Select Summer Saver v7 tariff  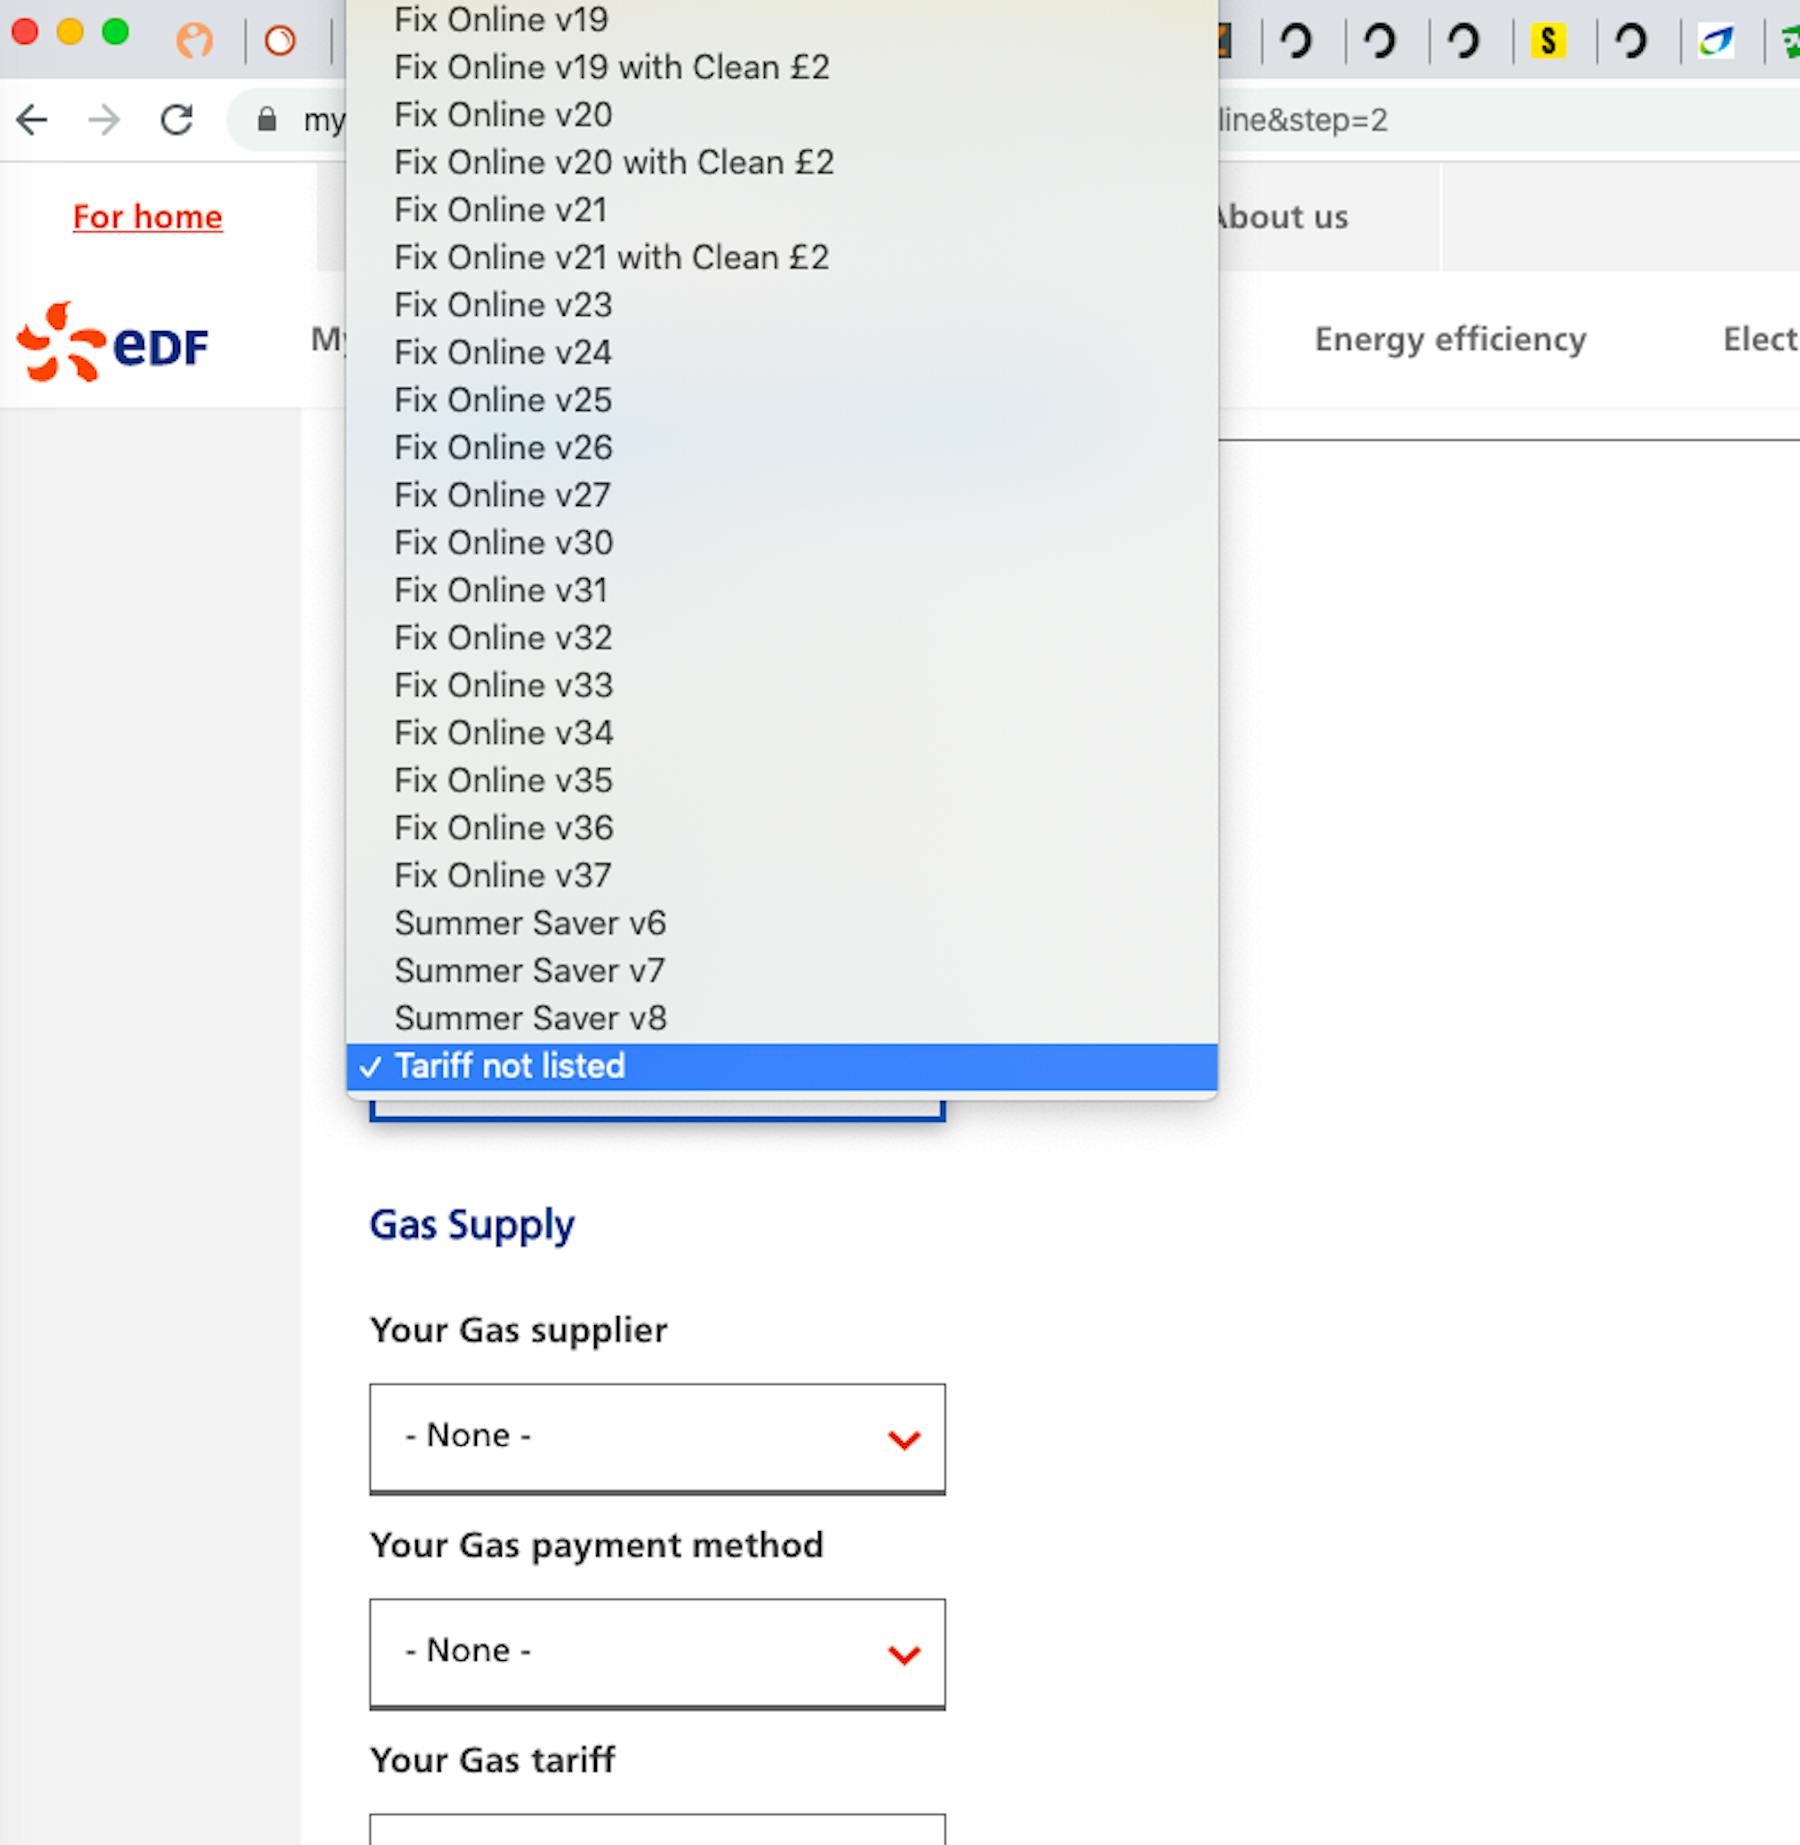coord(782,970)
